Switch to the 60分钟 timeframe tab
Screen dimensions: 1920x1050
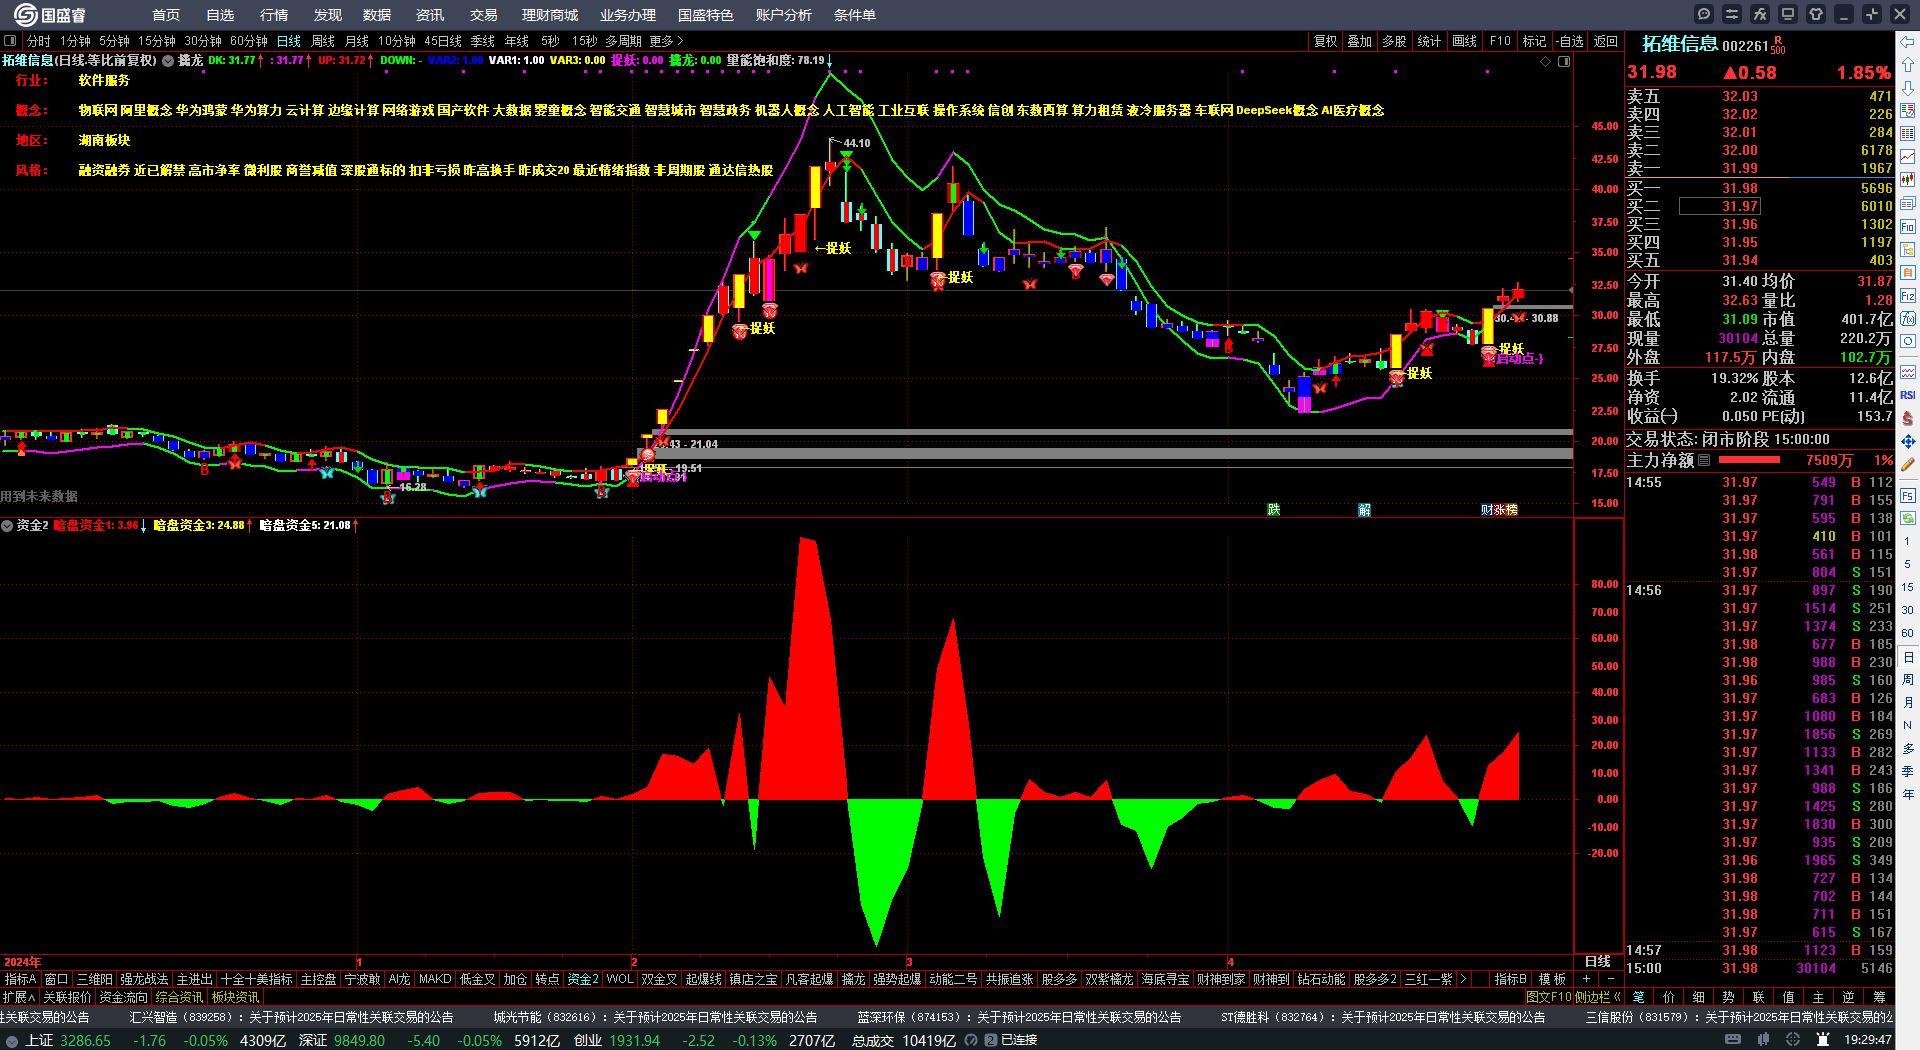[249, 41]
